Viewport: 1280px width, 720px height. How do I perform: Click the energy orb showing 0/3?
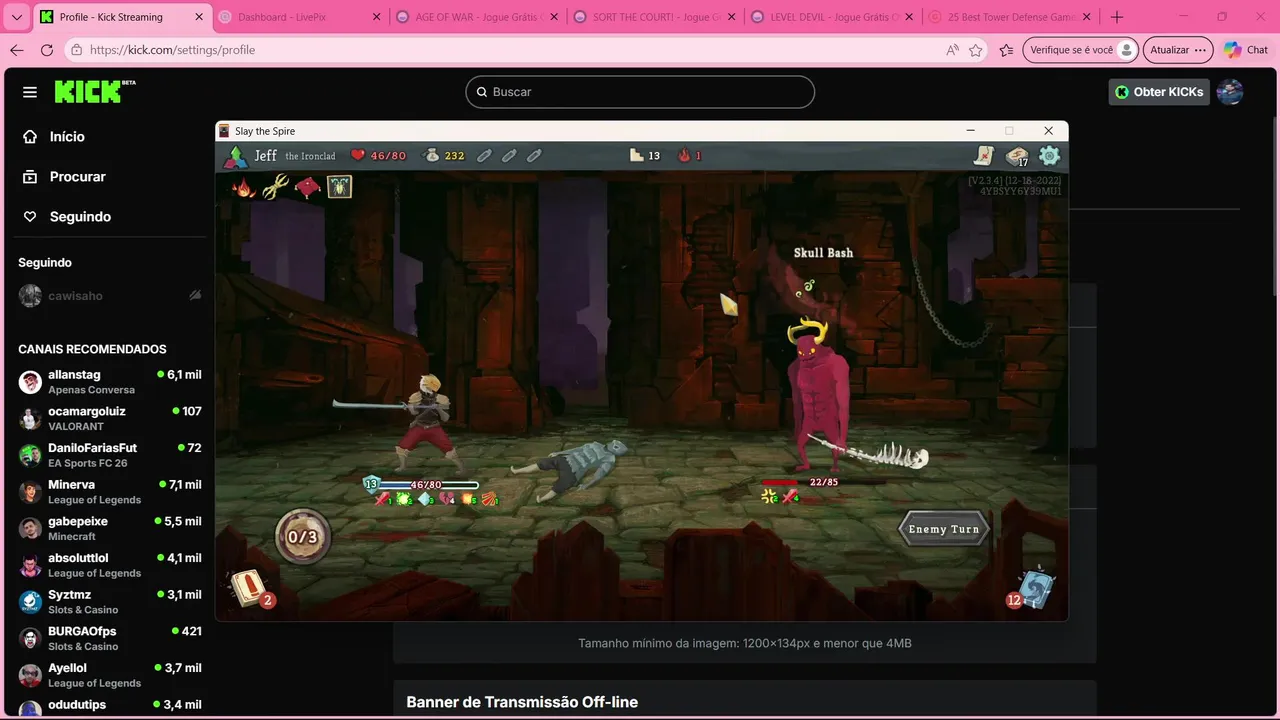(302, 537)
